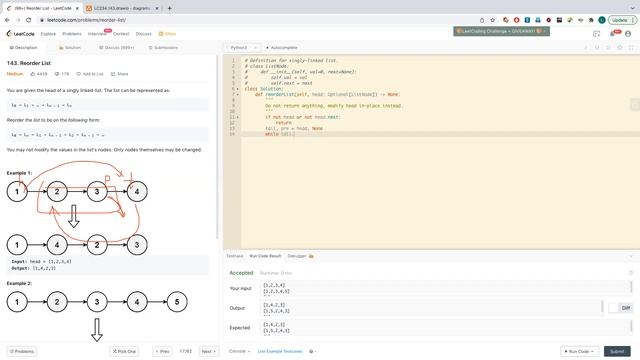Open the Run Code dropdown button
The height and width of the screenshot is (360, 640).
pos(580,351)
